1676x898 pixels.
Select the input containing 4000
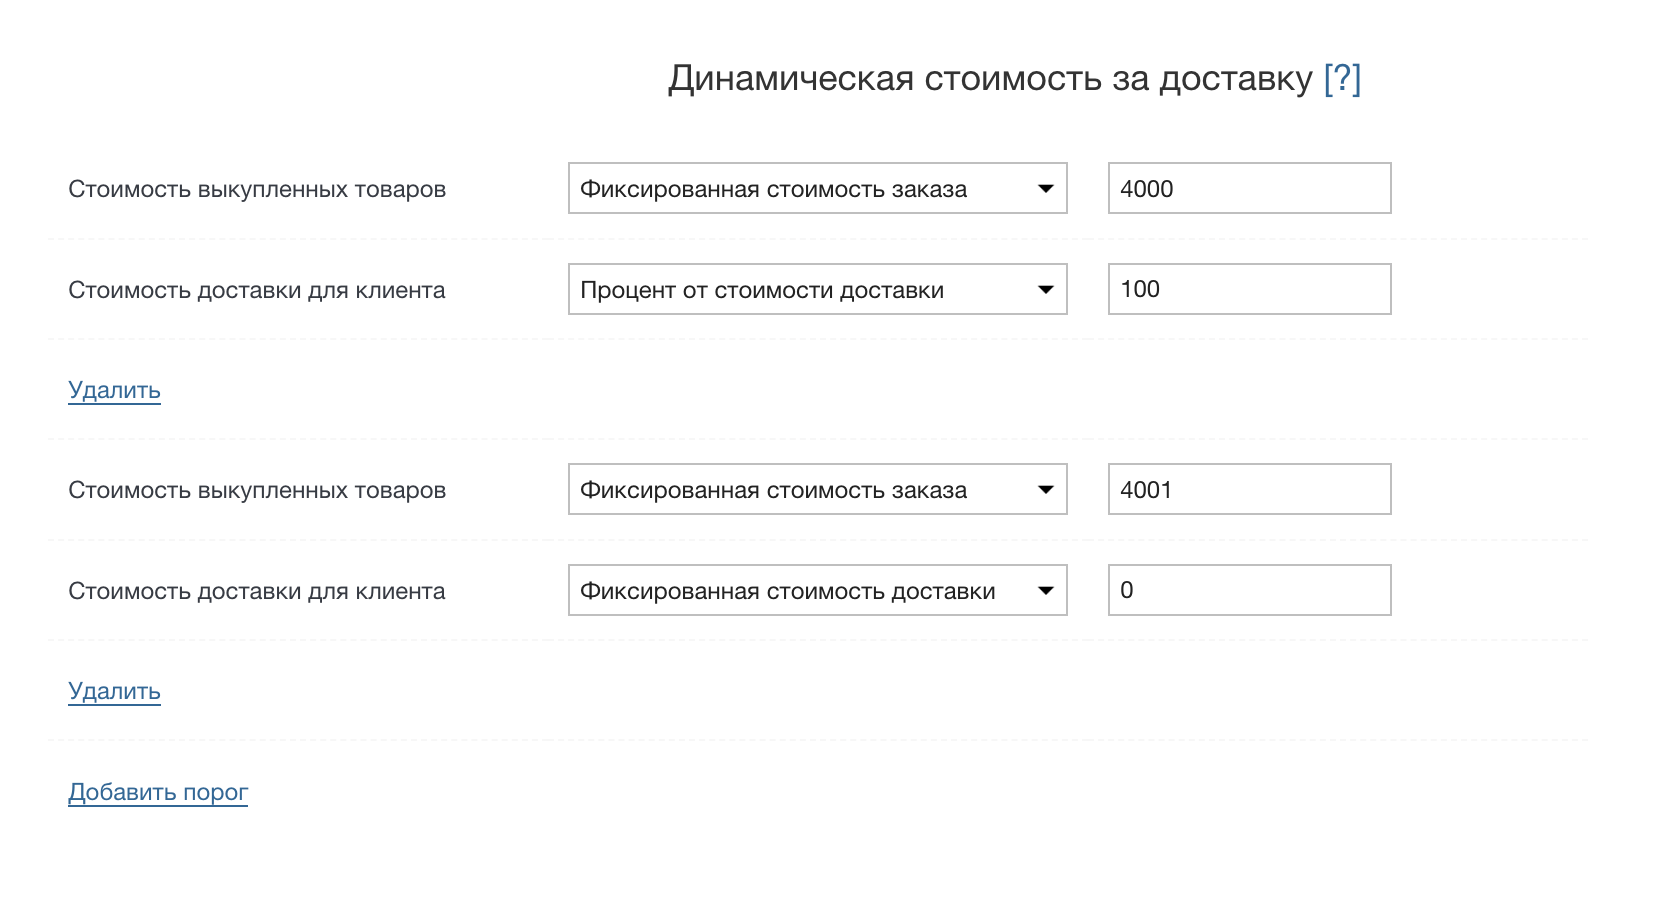click(1248, 188)
